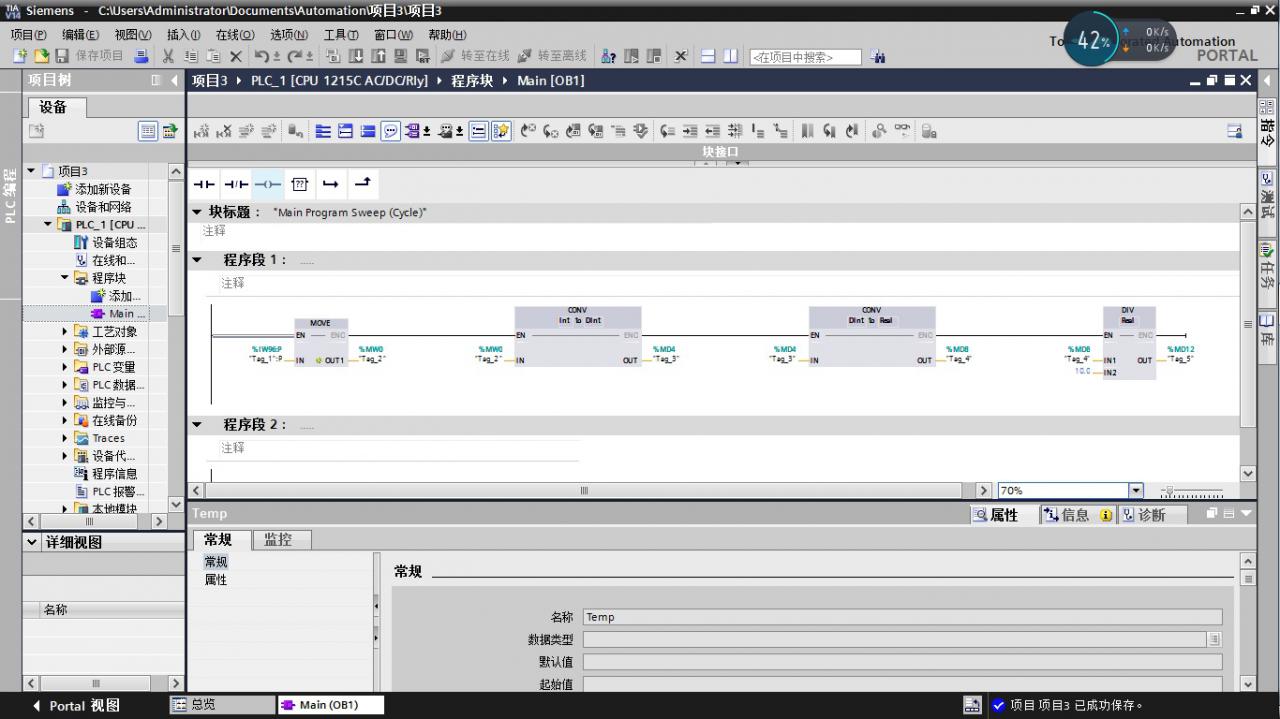Open an existing project
Screen dimensions: 1280x719
(41, 57)
